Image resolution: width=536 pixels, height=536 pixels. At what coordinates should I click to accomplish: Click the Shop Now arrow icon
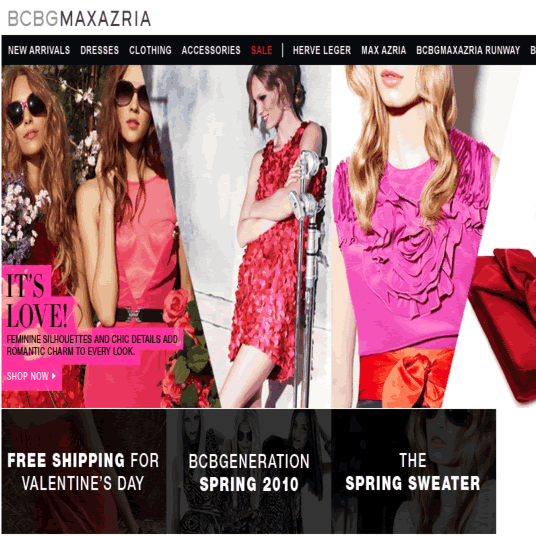click(x=54, y=376)
